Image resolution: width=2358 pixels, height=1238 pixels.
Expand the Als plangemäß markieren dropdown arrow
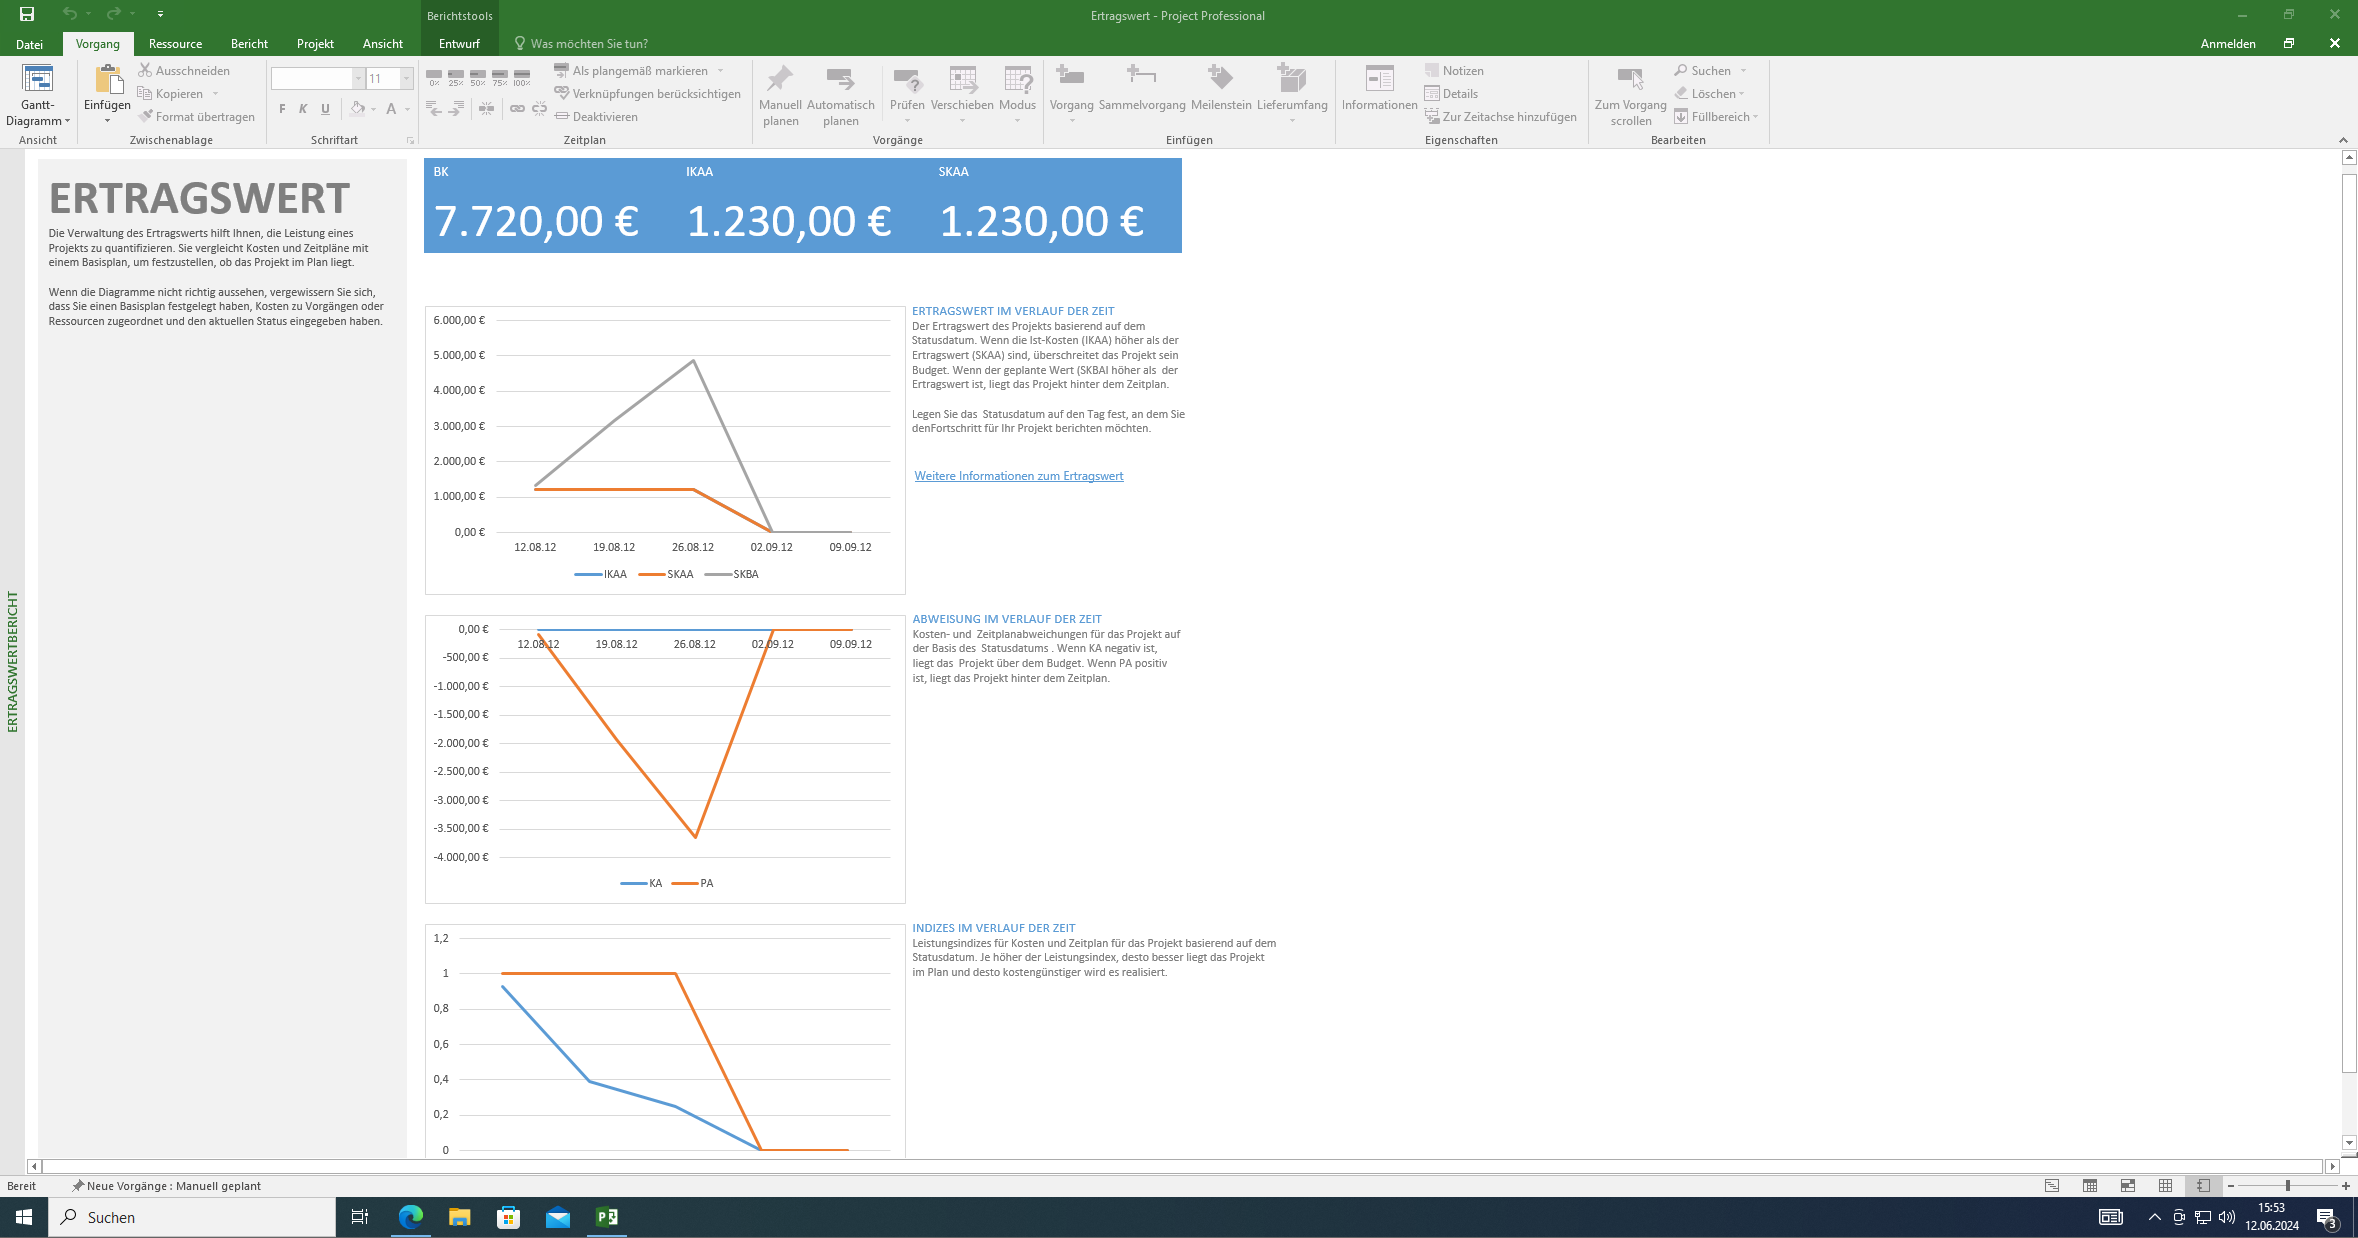[x=720, y=71]
